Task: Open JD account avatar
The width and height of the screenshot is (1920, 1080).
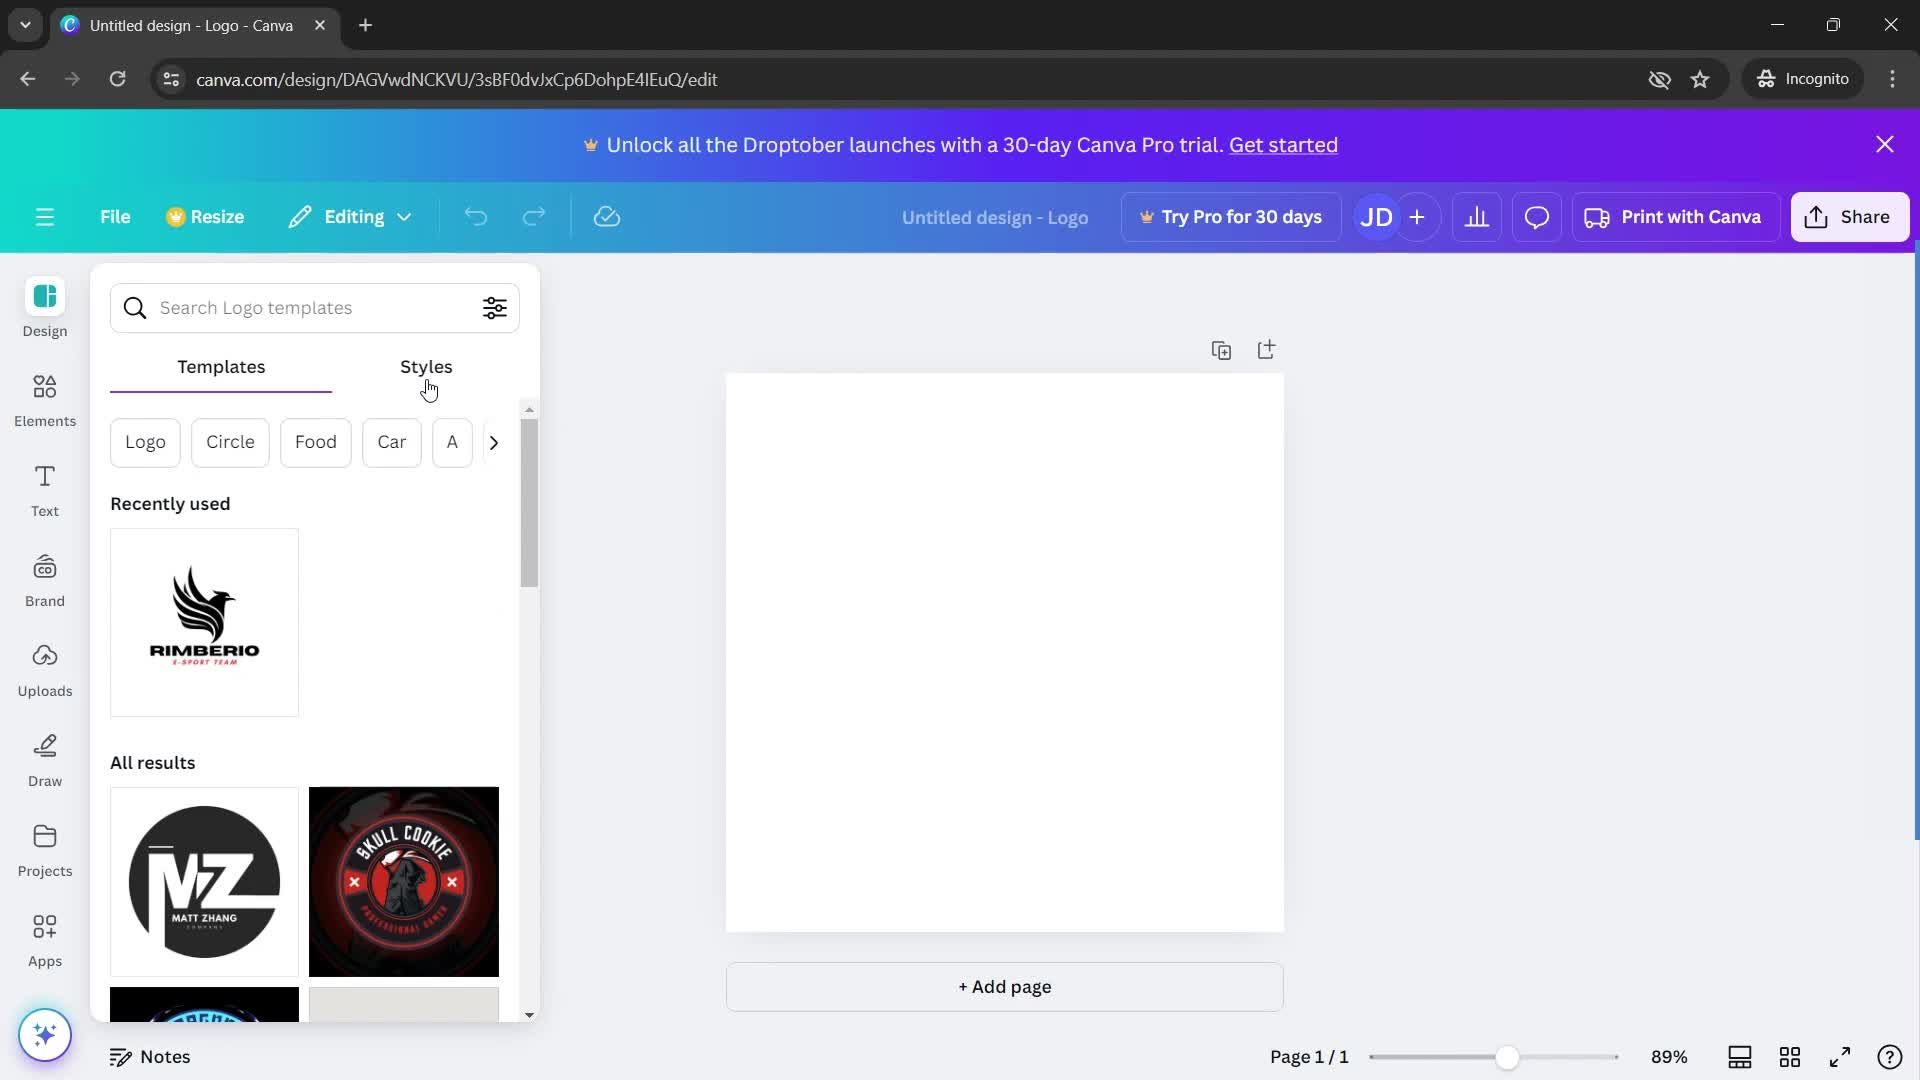Action: tap(1377, 217)
